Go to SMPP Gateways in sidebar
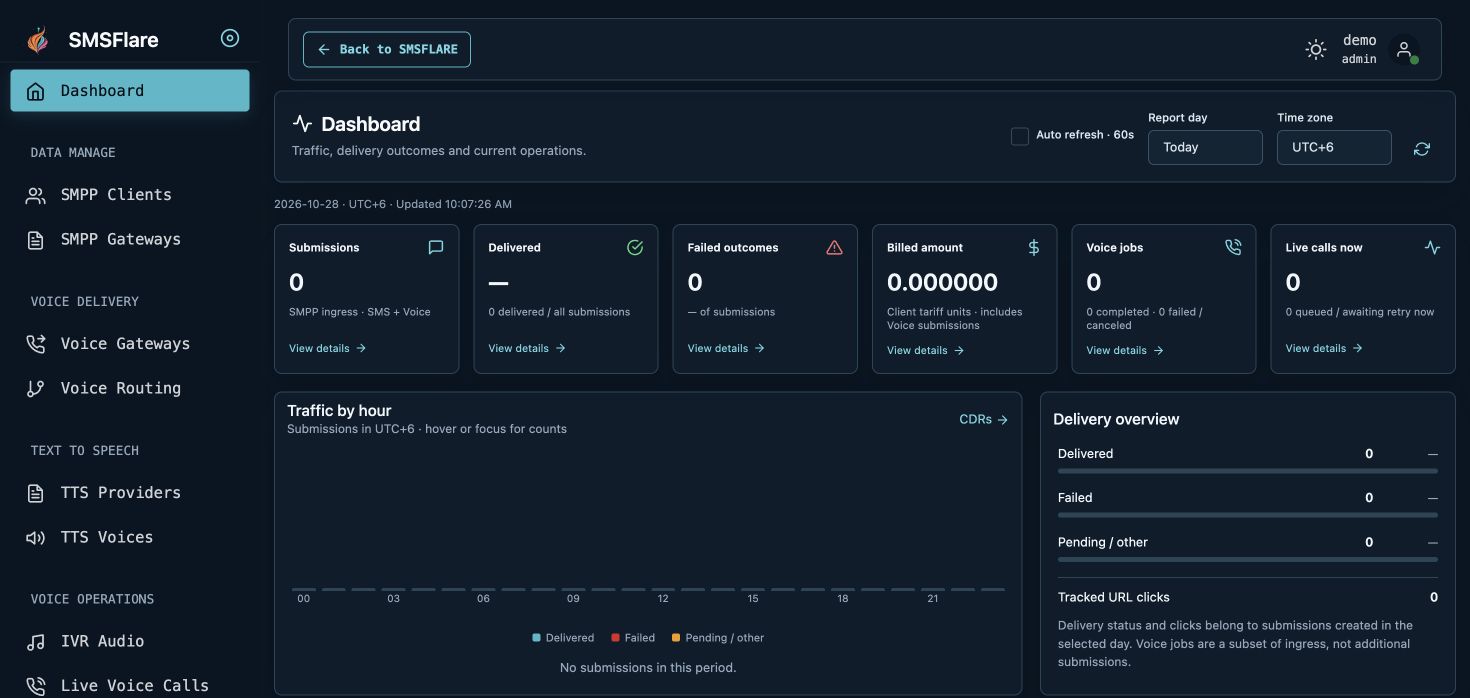This screenshot has height=698, width=1470. (130, 240)
